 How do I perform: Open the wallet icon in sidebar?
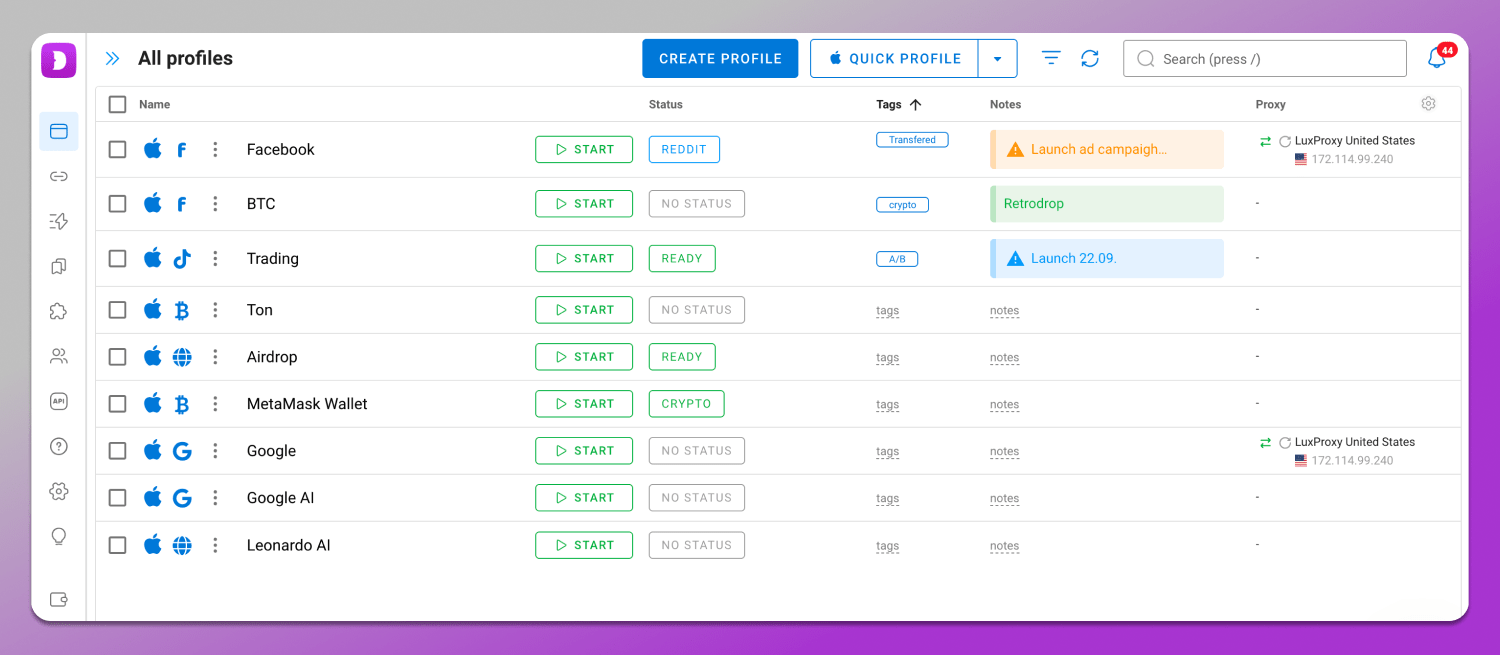(x=58, y=599)
